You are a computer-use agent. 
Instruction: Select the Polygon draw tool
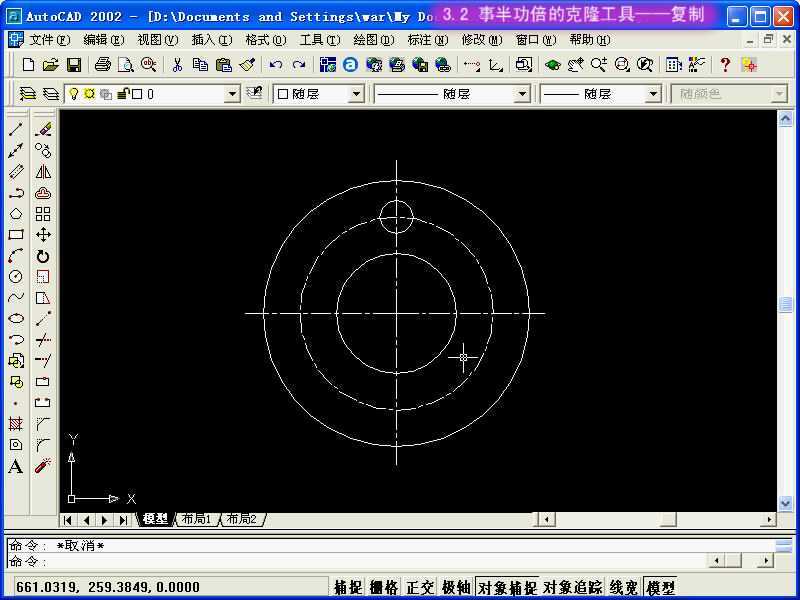pos(16,214)
